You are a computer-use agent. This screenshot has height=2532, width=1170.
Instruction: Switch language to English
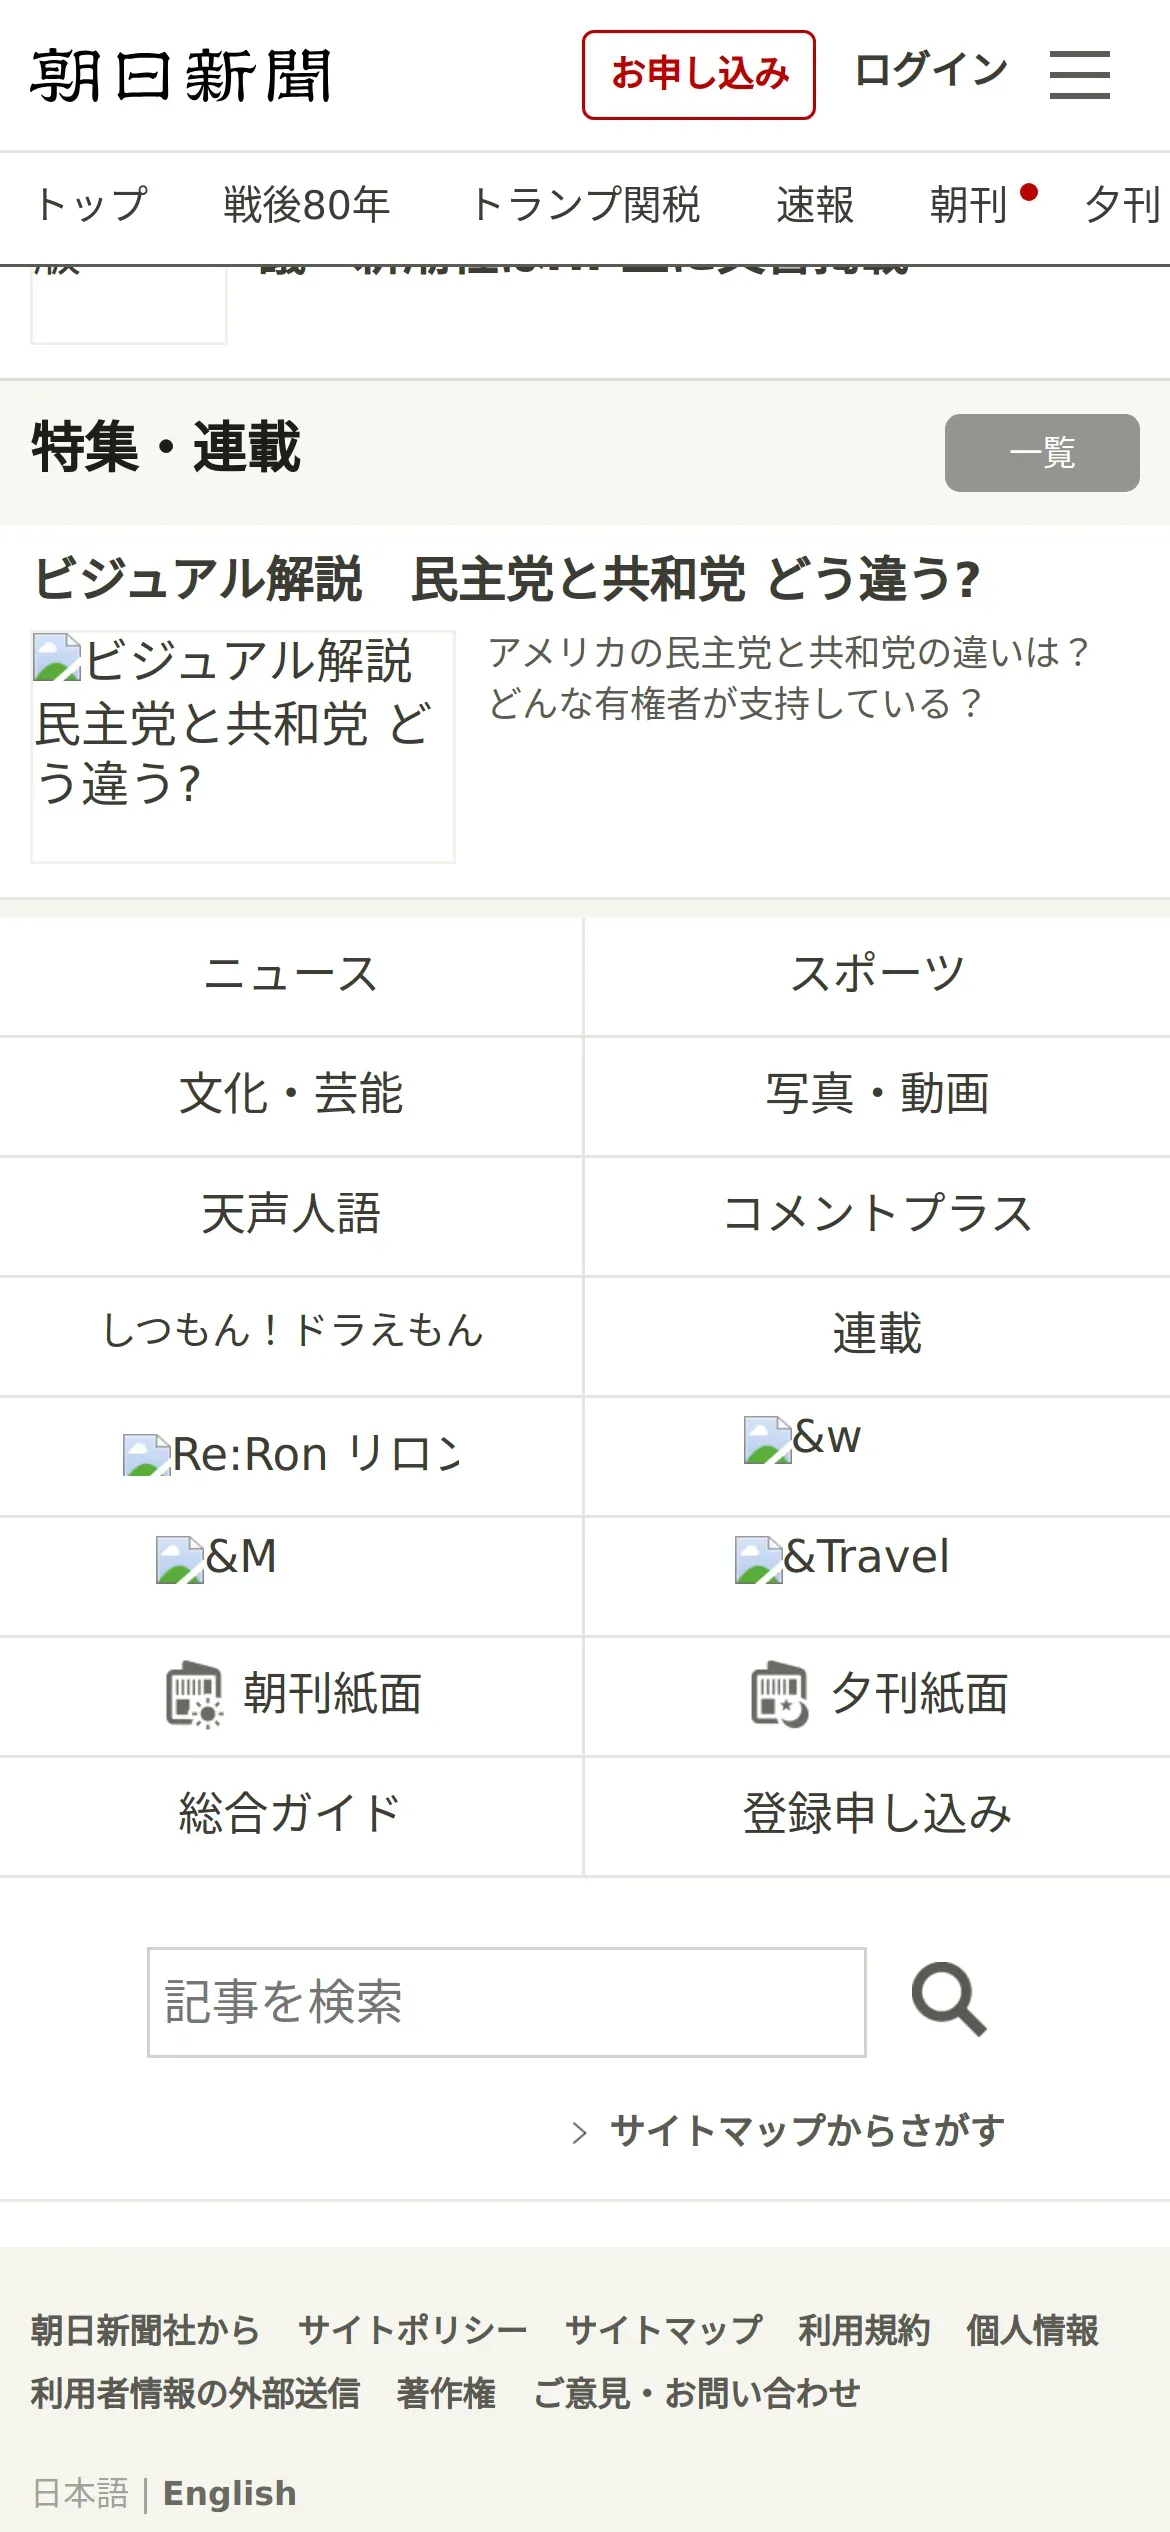(230, 2494)
